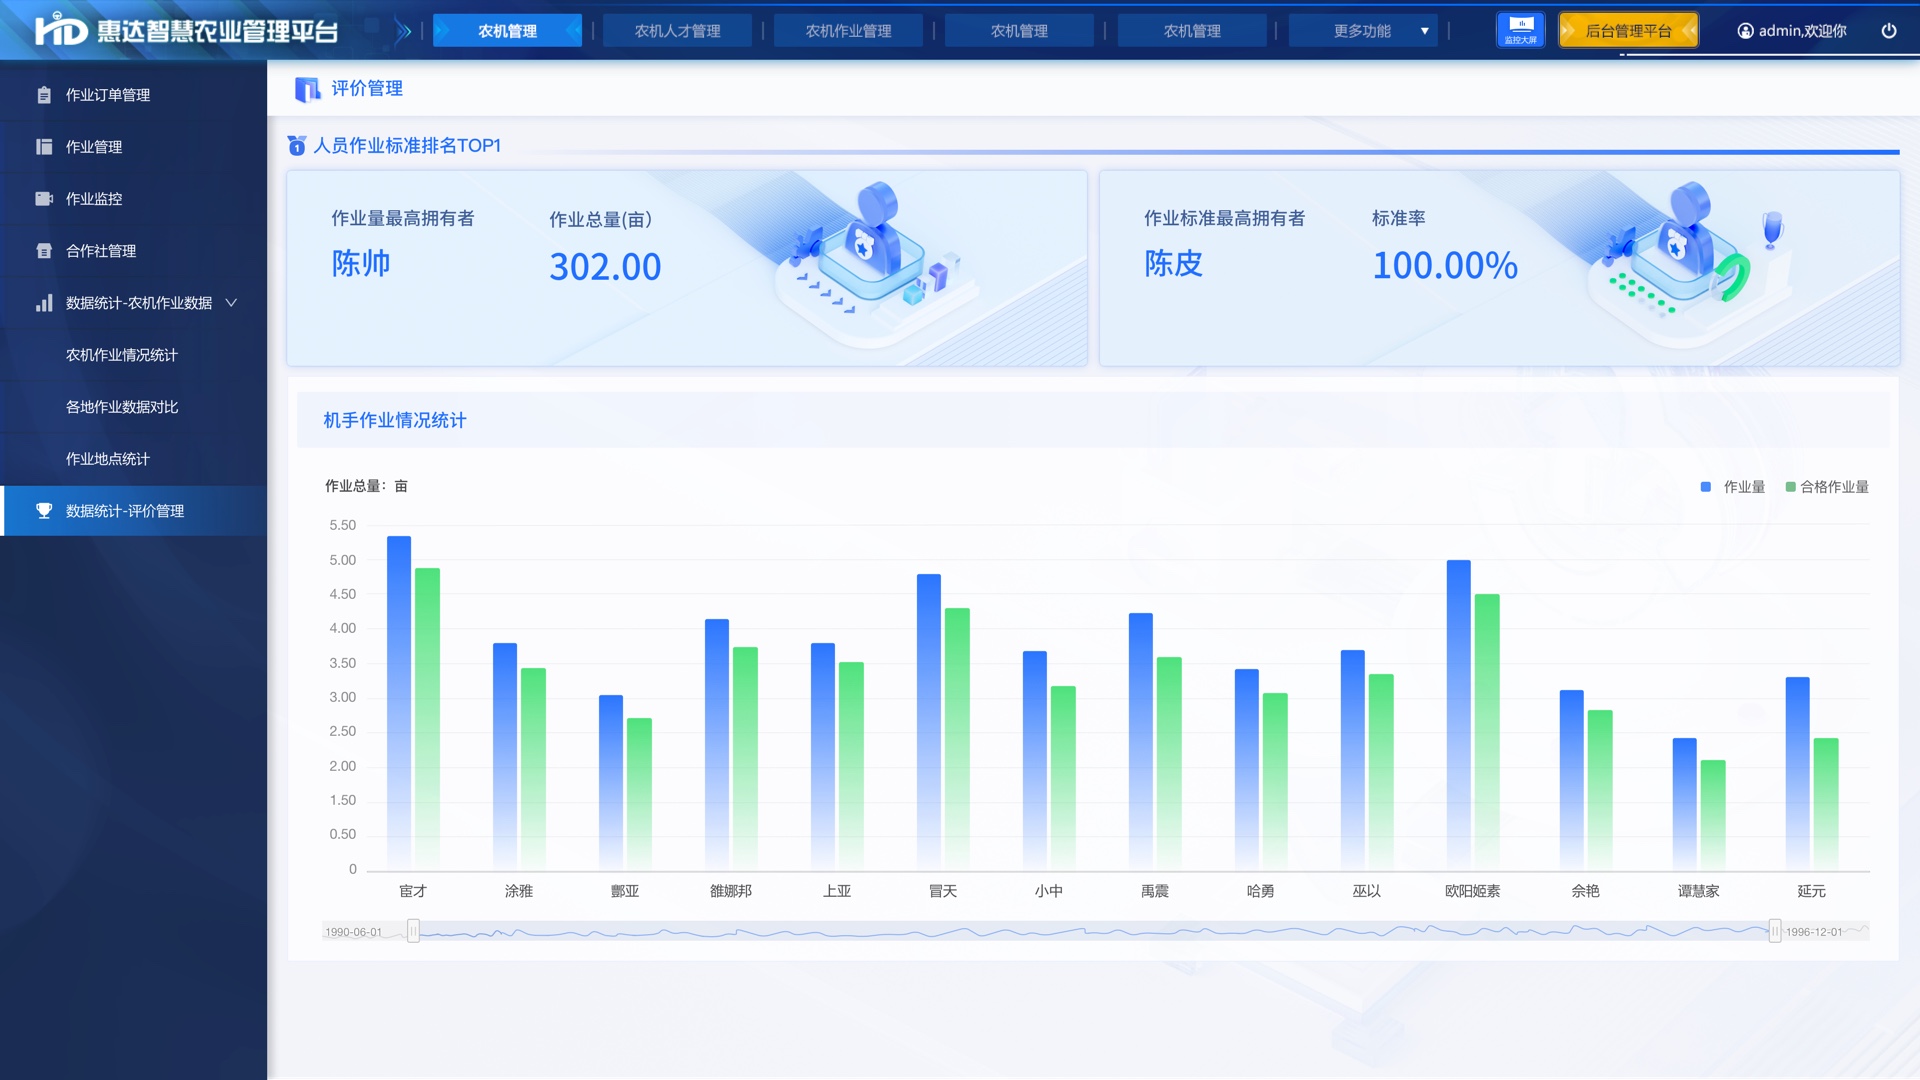Switch to the 农机作业管理 tab
1920x1080 pixels.
[848, 31]
